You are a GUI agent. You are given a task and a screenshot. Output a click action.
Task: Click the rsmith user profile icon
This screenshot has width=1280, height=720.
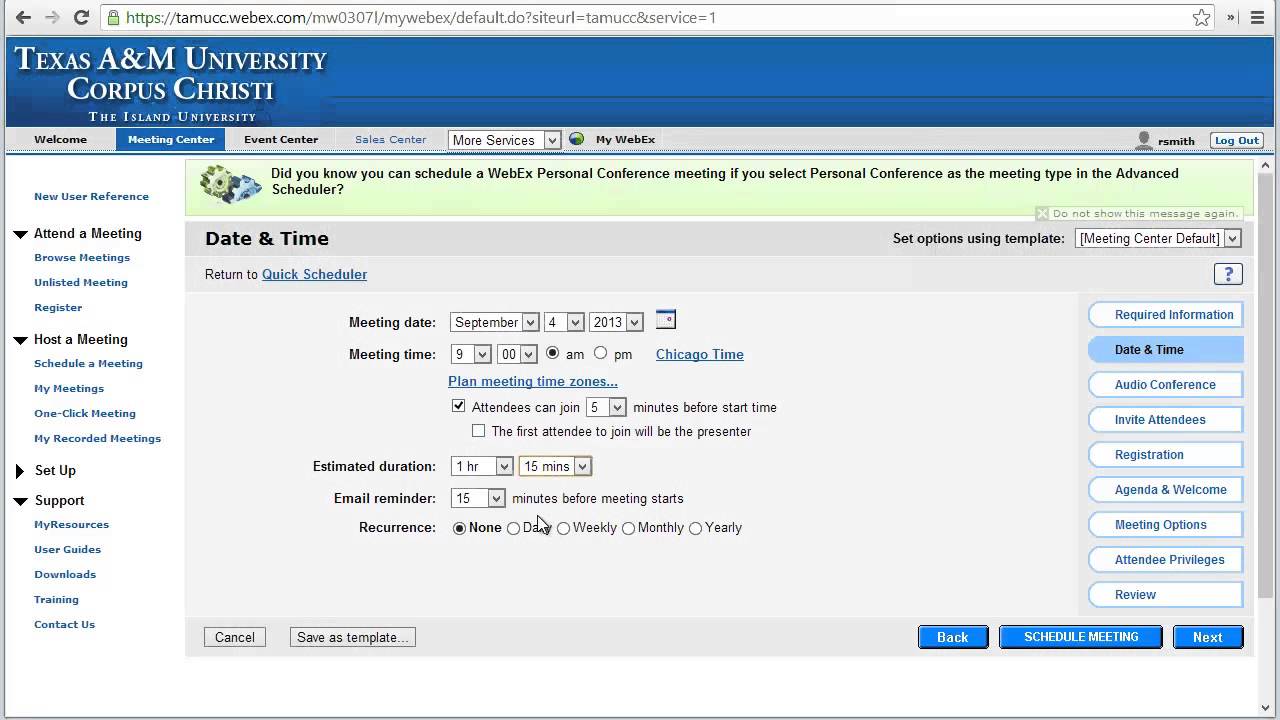point(1144,140)
